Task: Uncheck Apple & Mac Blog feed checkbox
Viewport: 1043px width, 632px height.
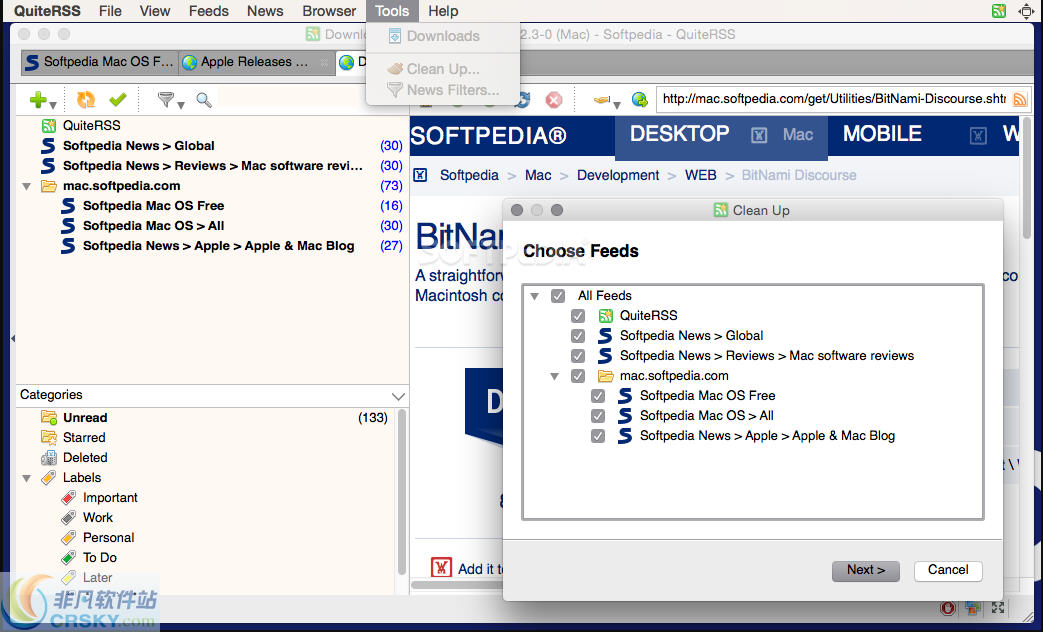Action: [x=598, y=436]
